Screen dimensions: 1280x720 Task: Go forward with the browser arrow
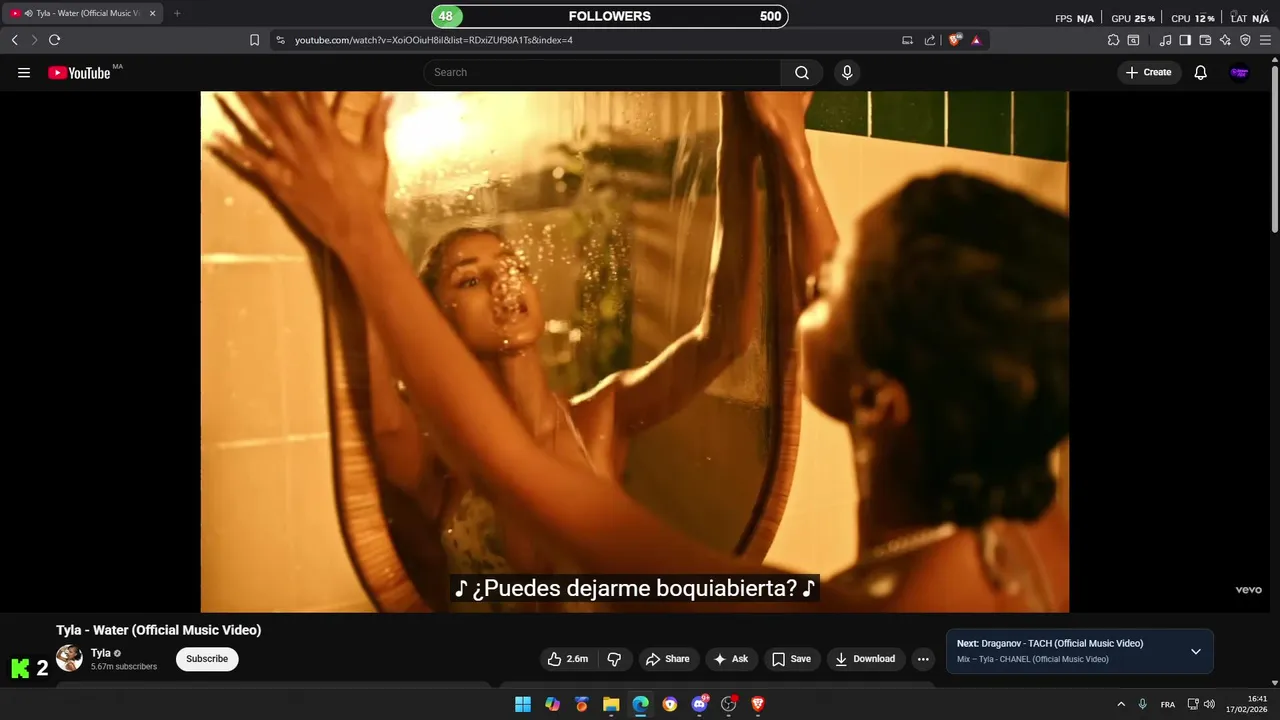point(34,40)
